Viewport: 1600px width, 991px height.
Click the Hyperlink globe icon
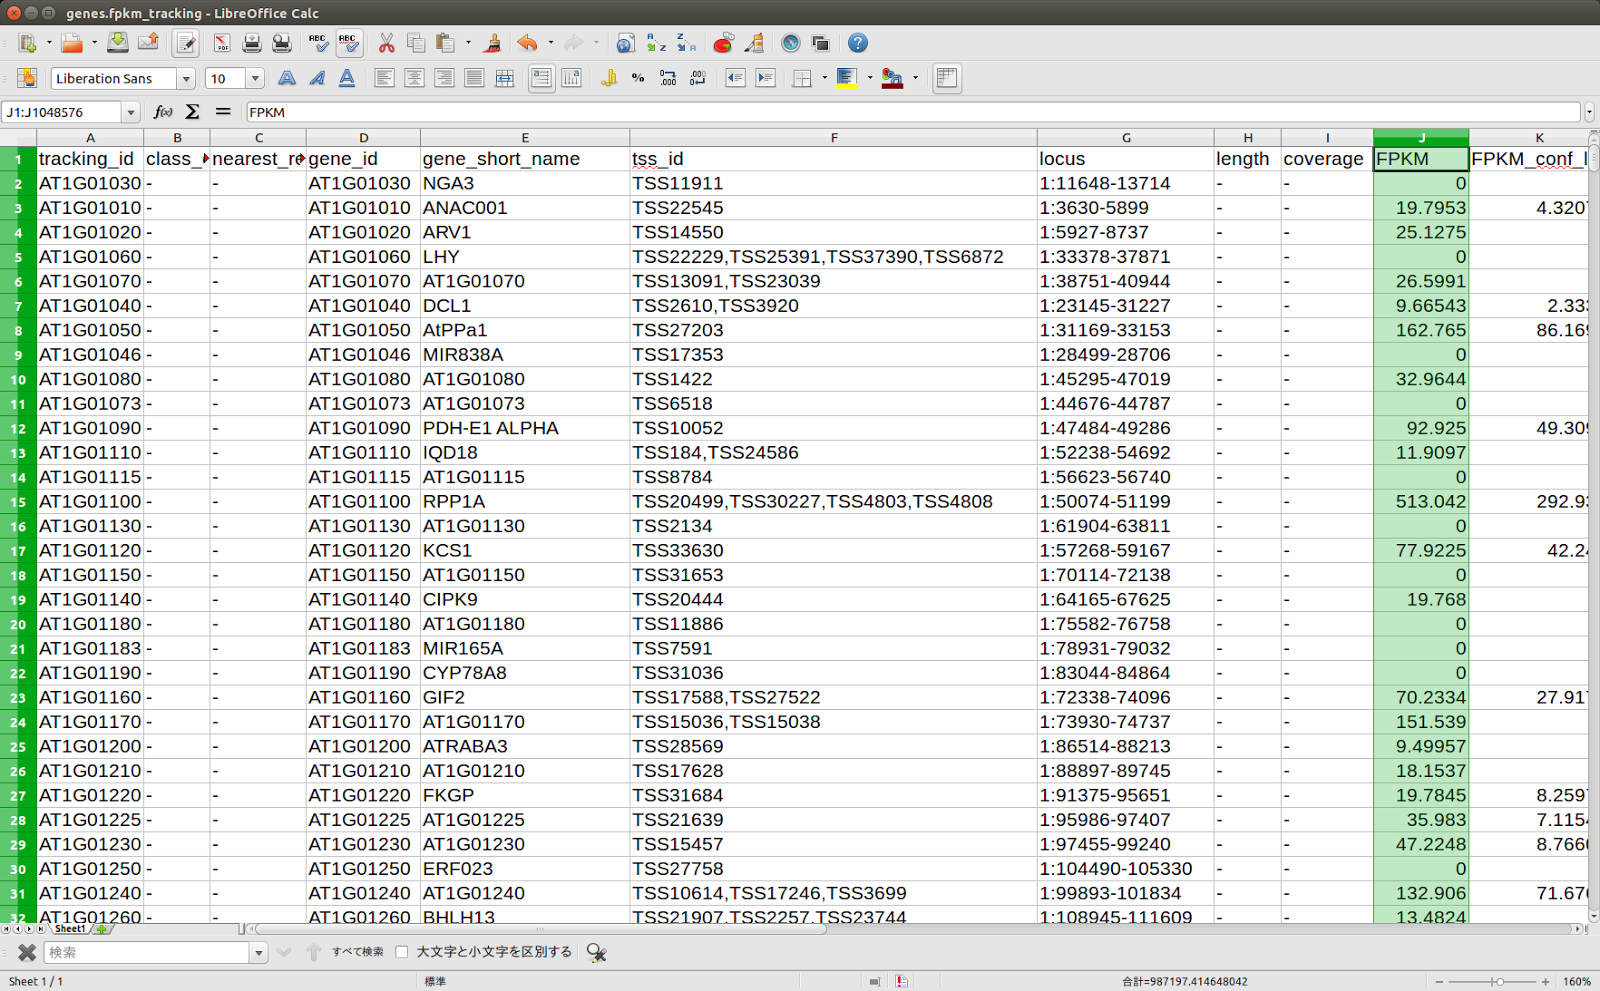click(x=626, y=43)
